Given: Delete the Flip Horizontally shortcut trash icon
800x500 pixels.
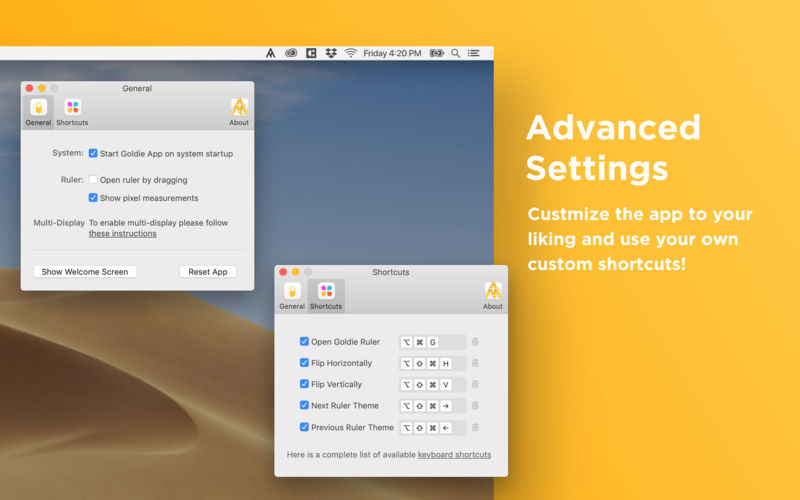Looking at the screenshot, I should (x=475, y=363).
